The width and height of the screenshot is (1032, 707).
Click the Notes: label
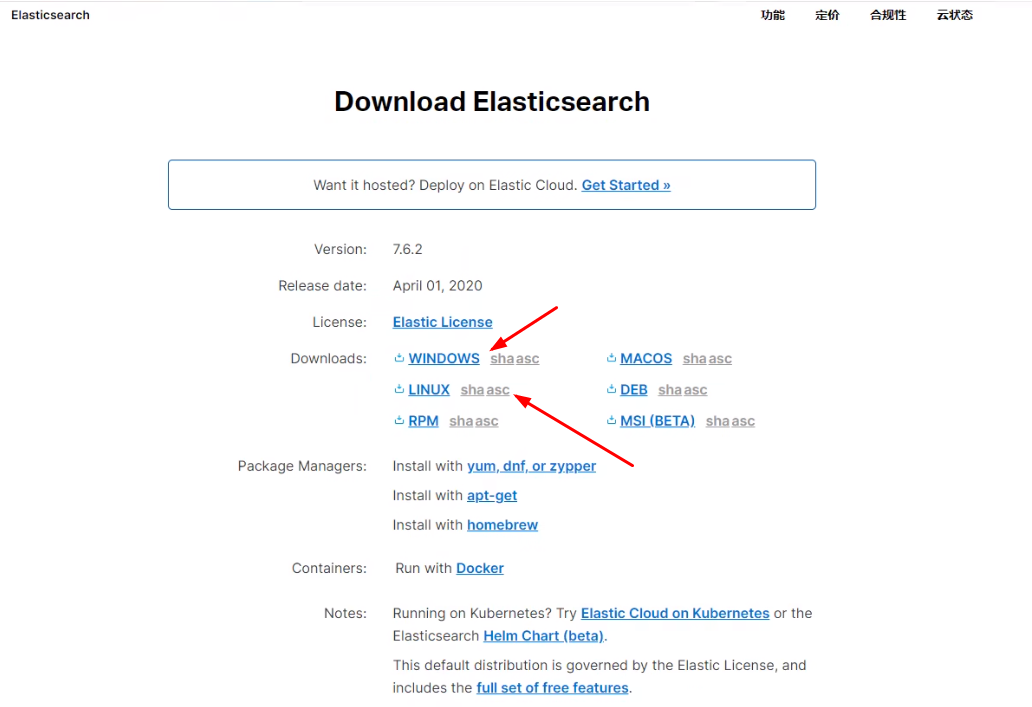point(345,614)
